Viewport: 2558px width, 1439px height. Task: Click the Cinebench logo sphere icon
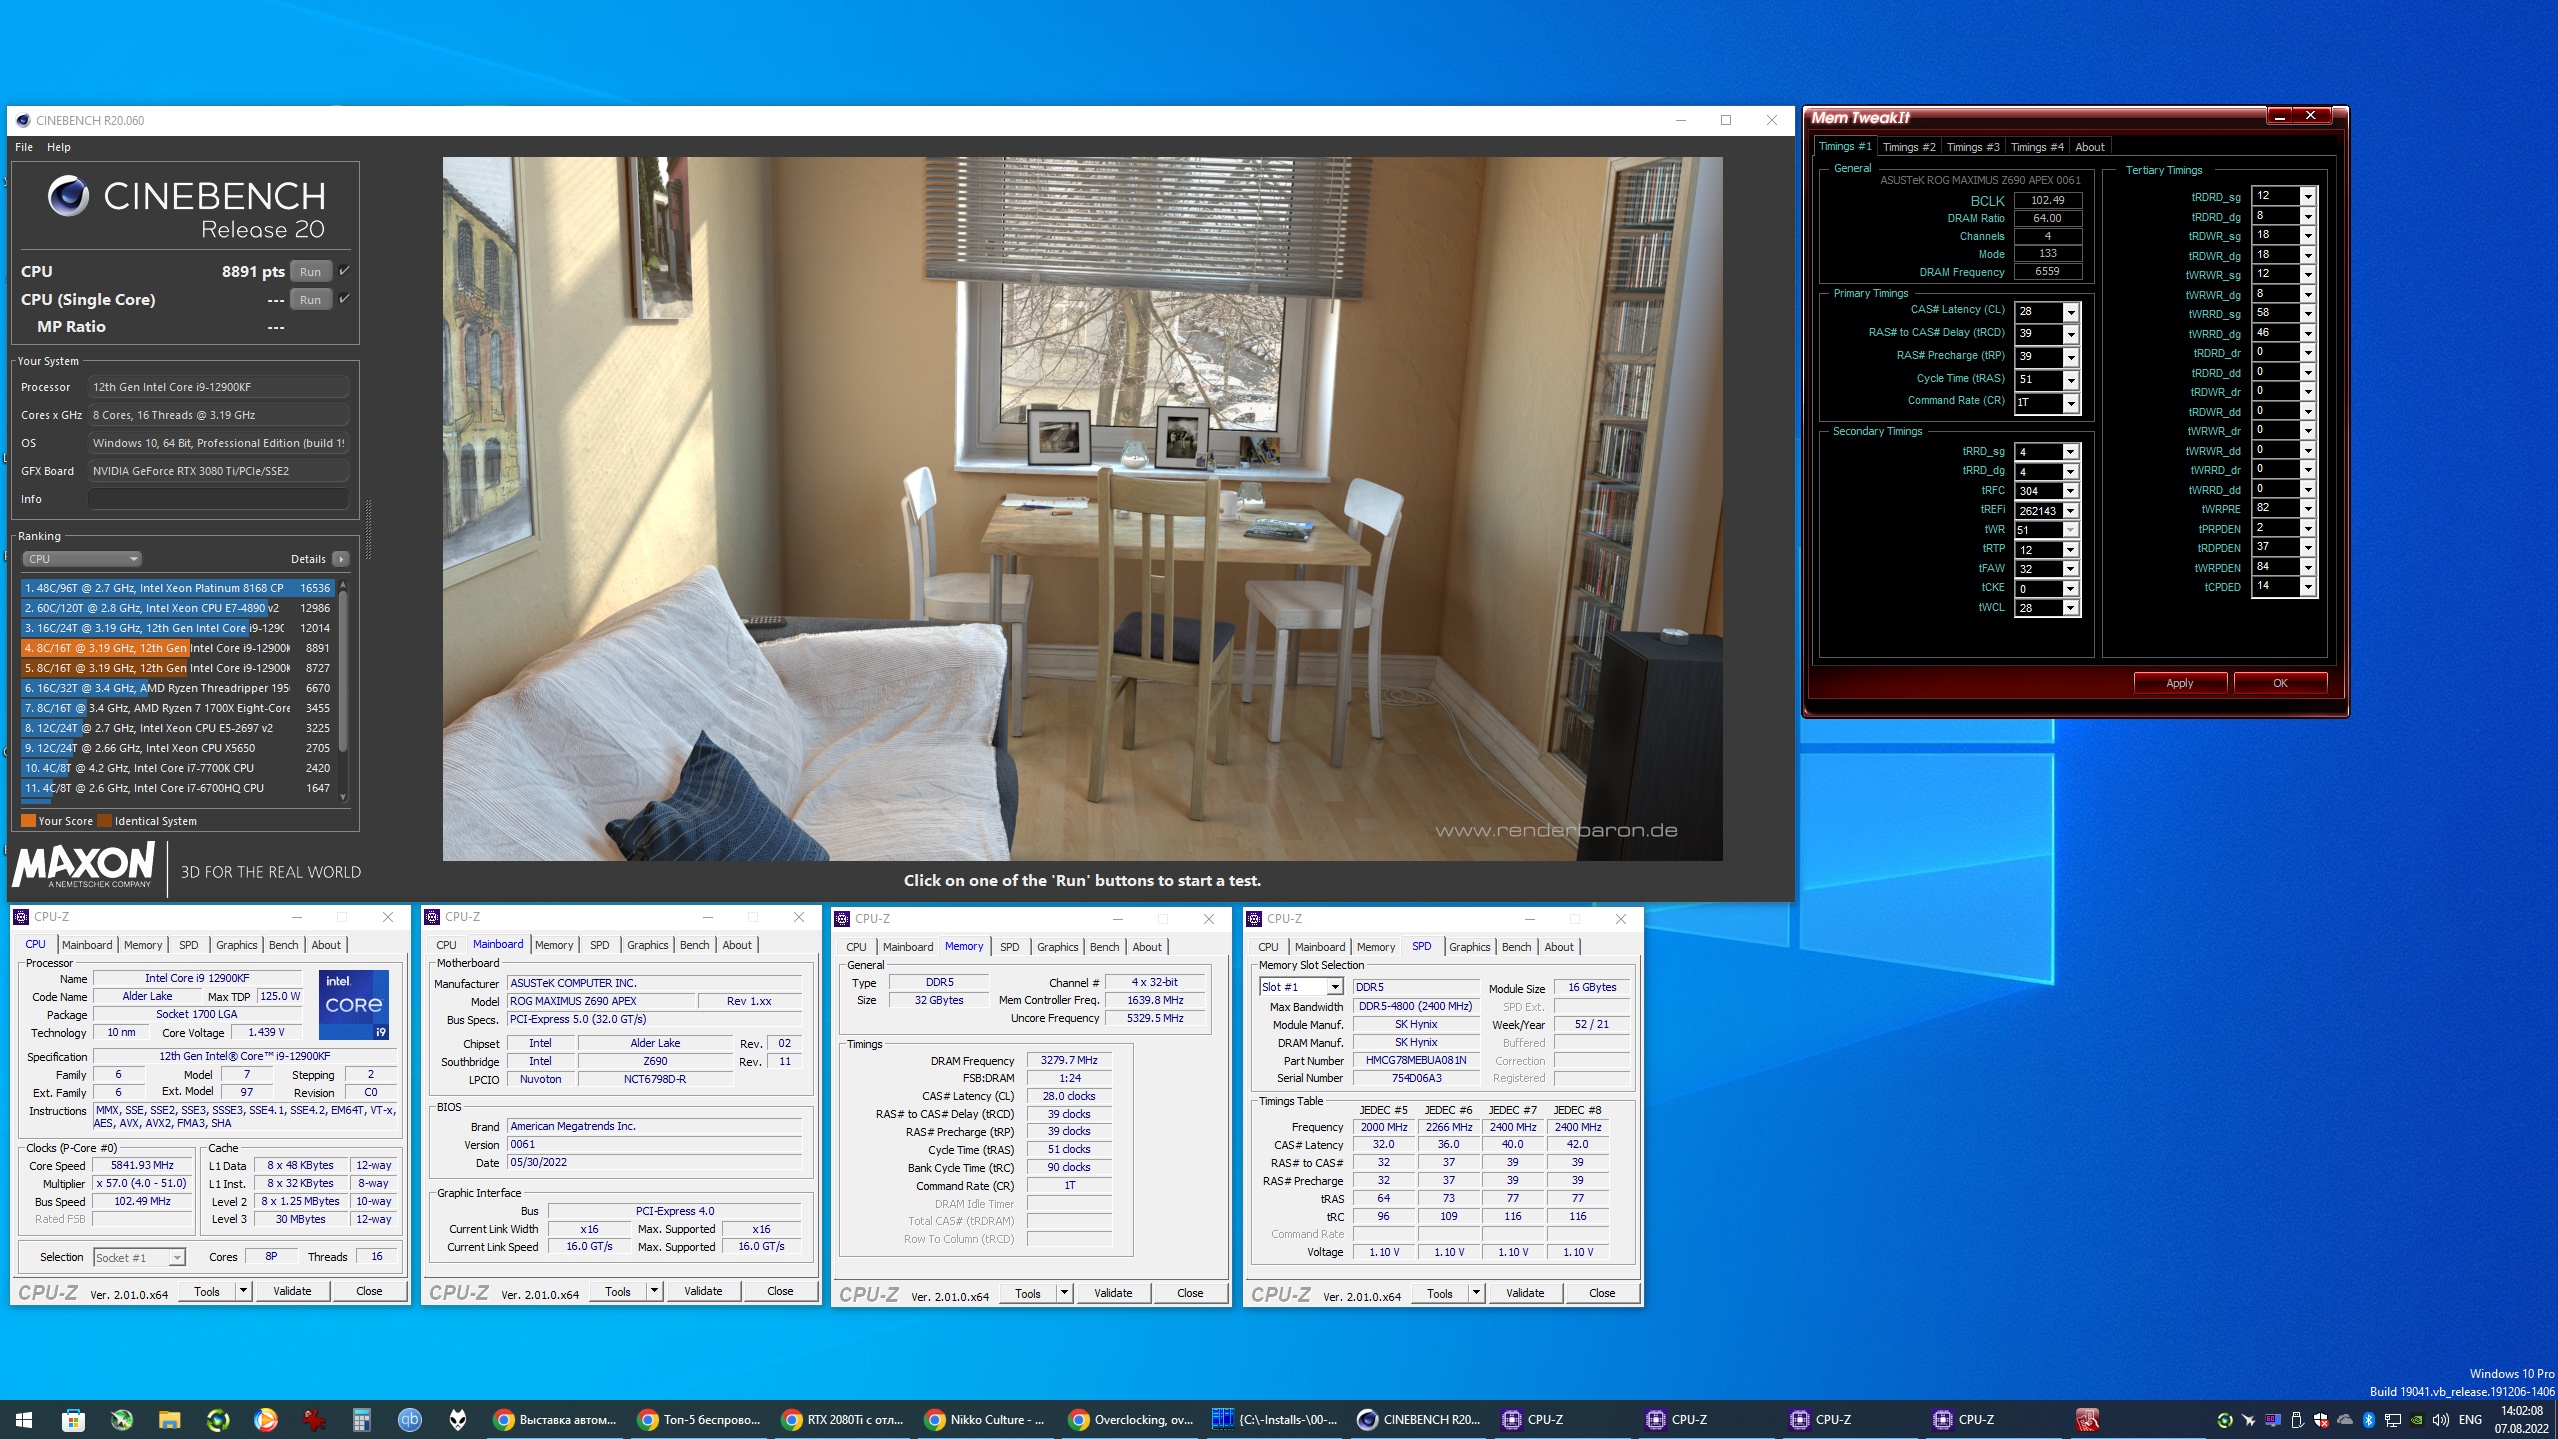point(68,195)
